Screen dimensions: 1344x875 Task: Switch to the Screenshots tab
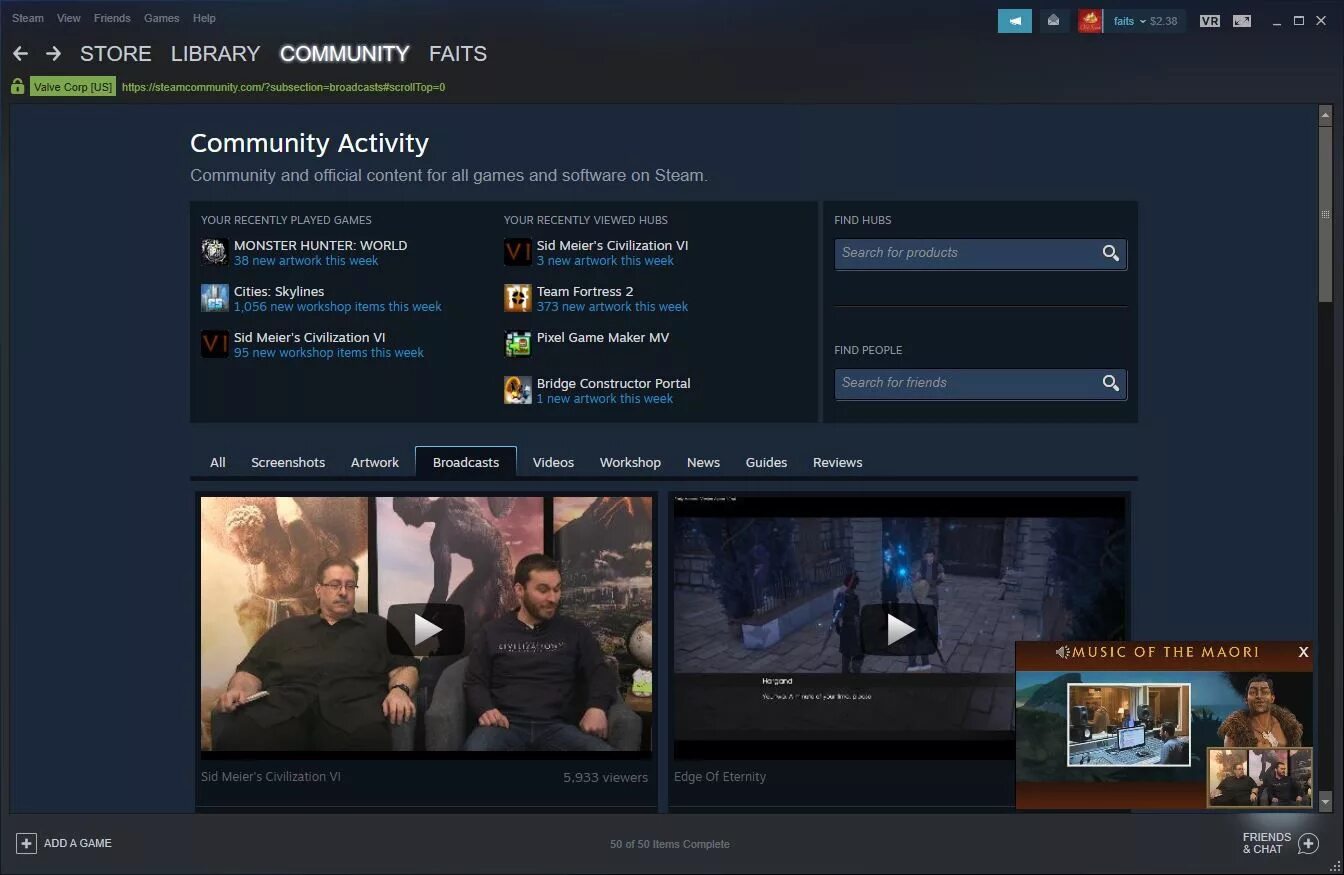[x=288, y=462]
